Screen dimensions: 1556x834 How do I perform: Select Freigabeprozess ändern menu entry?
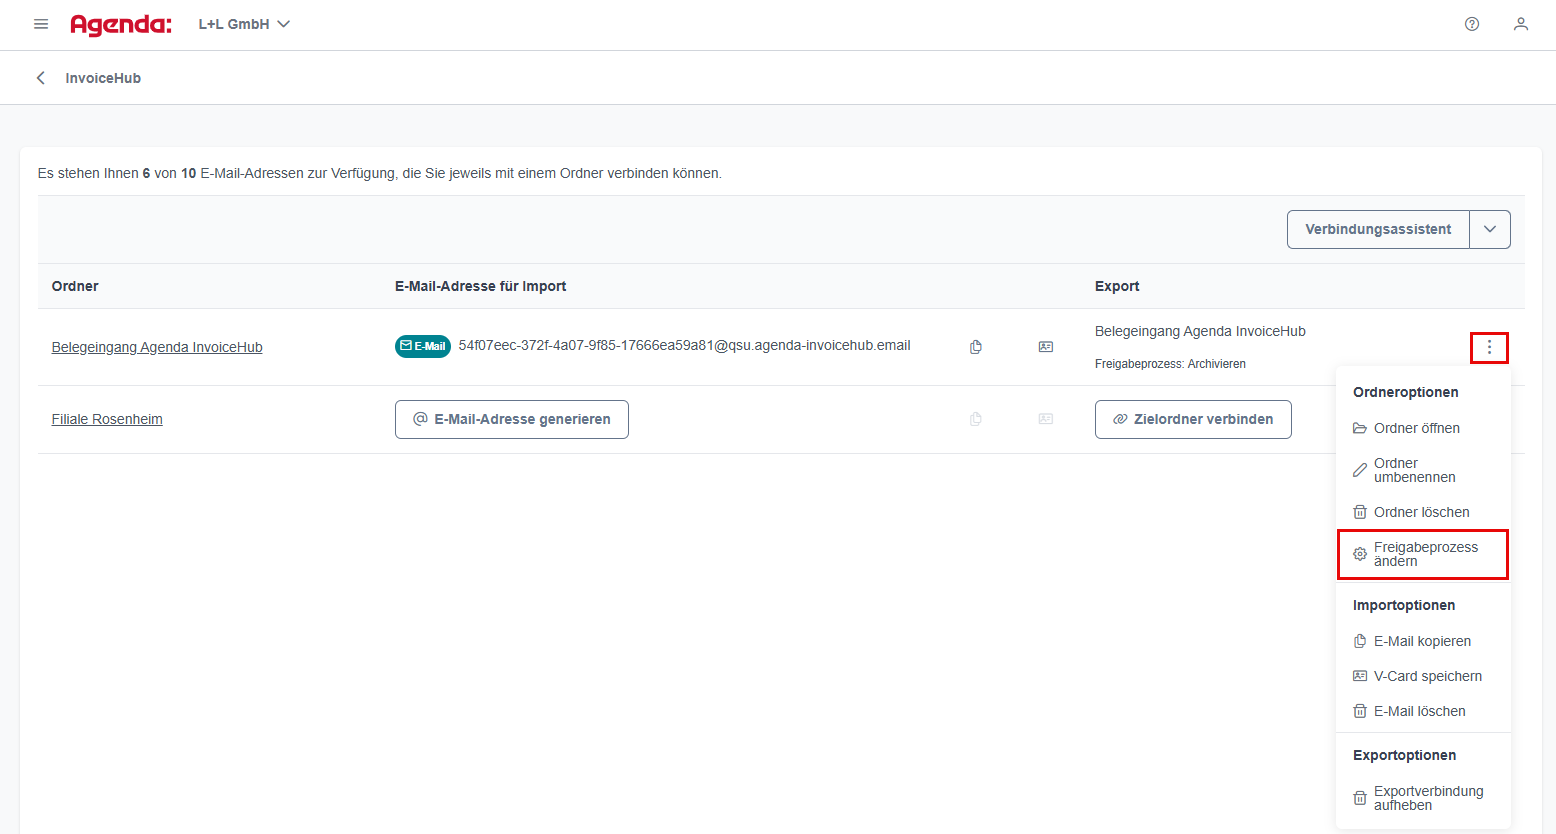(x=1423, y=554)
